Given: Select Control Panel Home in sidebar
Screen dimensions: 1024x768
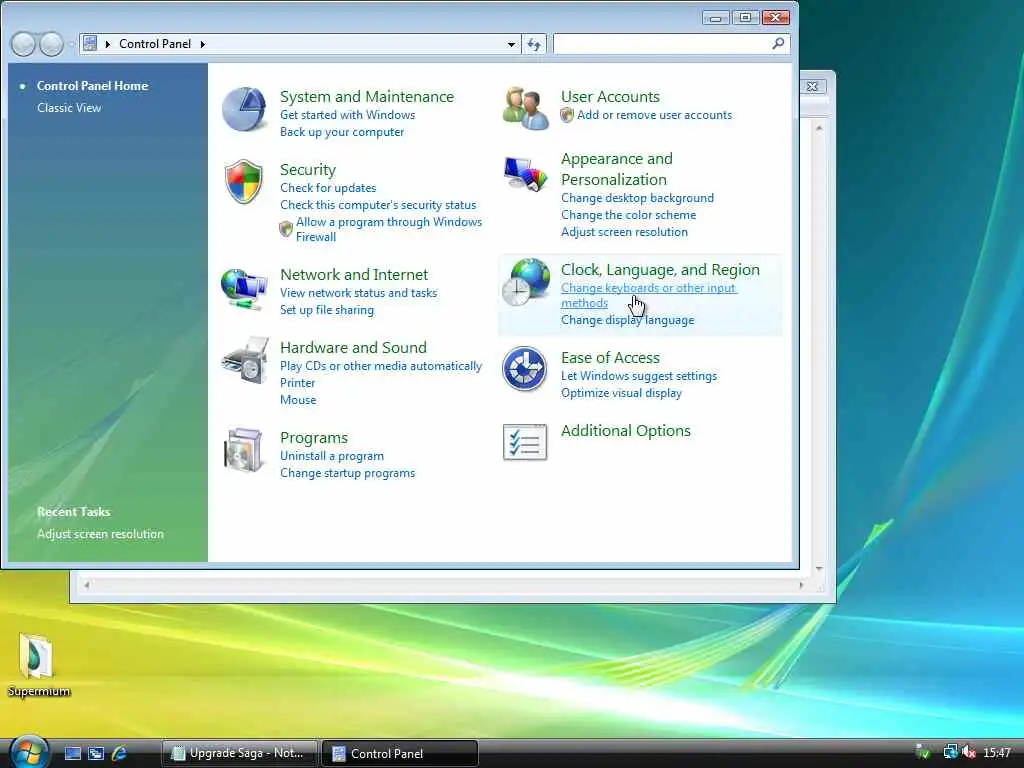Looking at the screenshot, I should point(92,86).
